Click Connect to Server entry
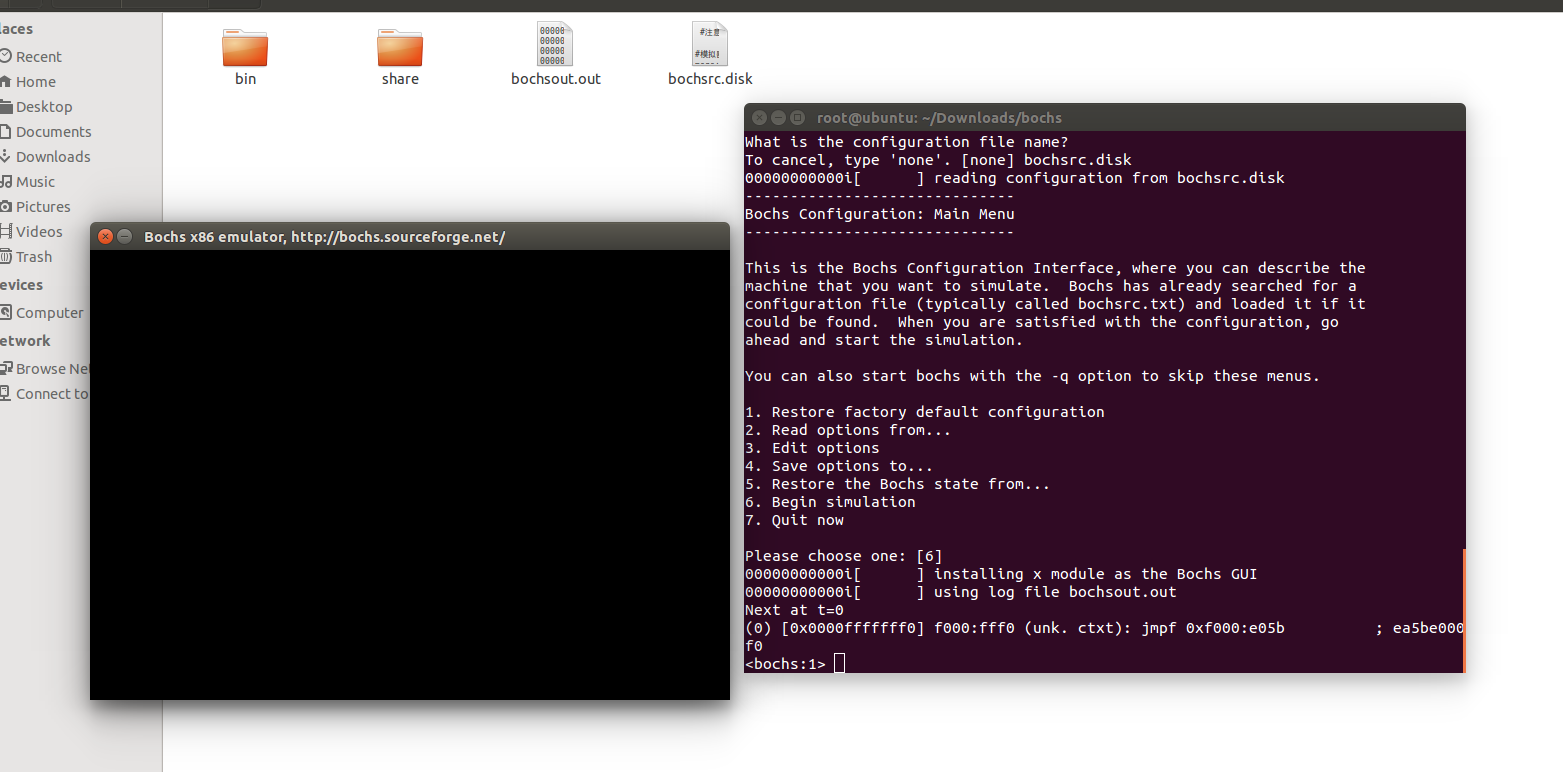This screenshot has height=772, width=1563. coord(50,394)
